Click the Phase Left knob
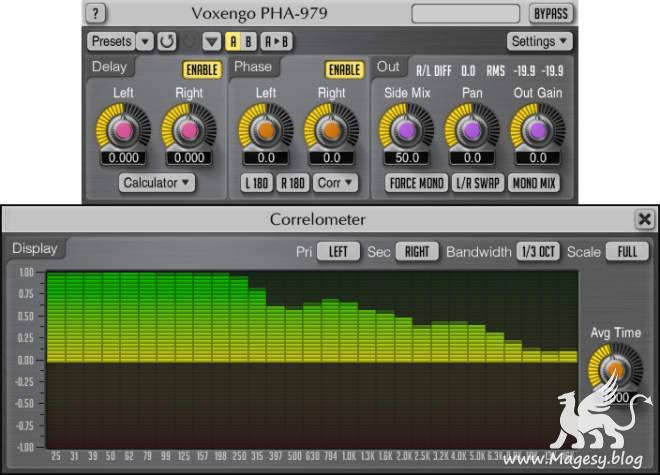This screenshot has width=660, height=475. (266, 130)
